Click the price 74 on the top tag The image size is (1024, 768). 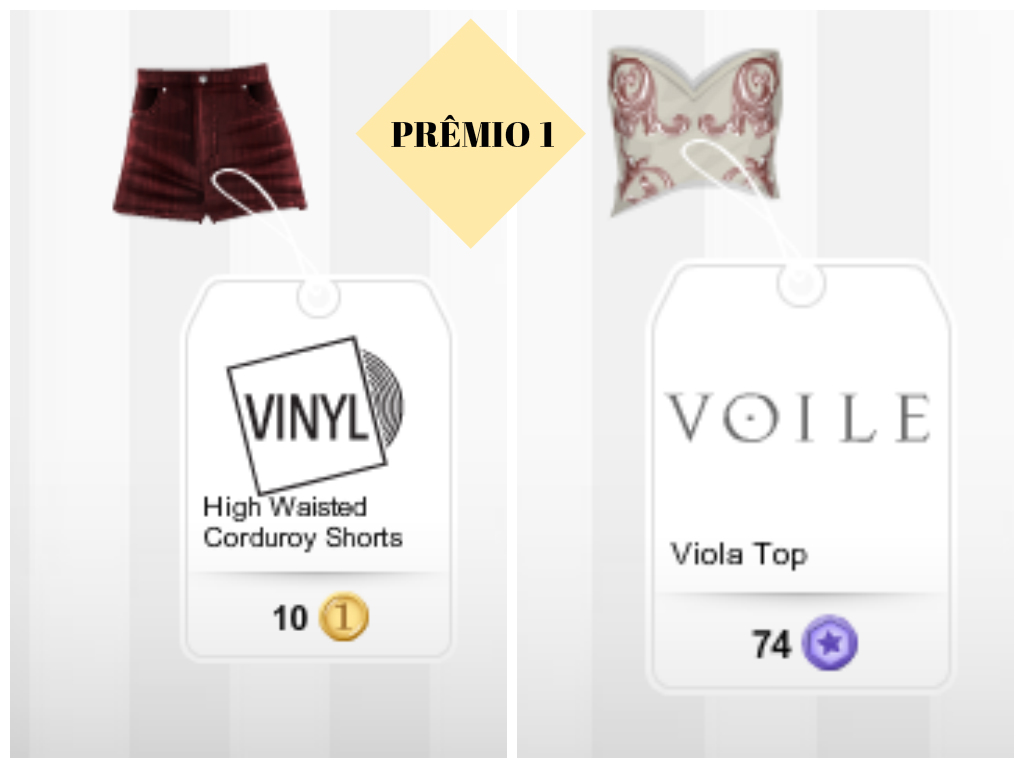[x=771, y=644]
